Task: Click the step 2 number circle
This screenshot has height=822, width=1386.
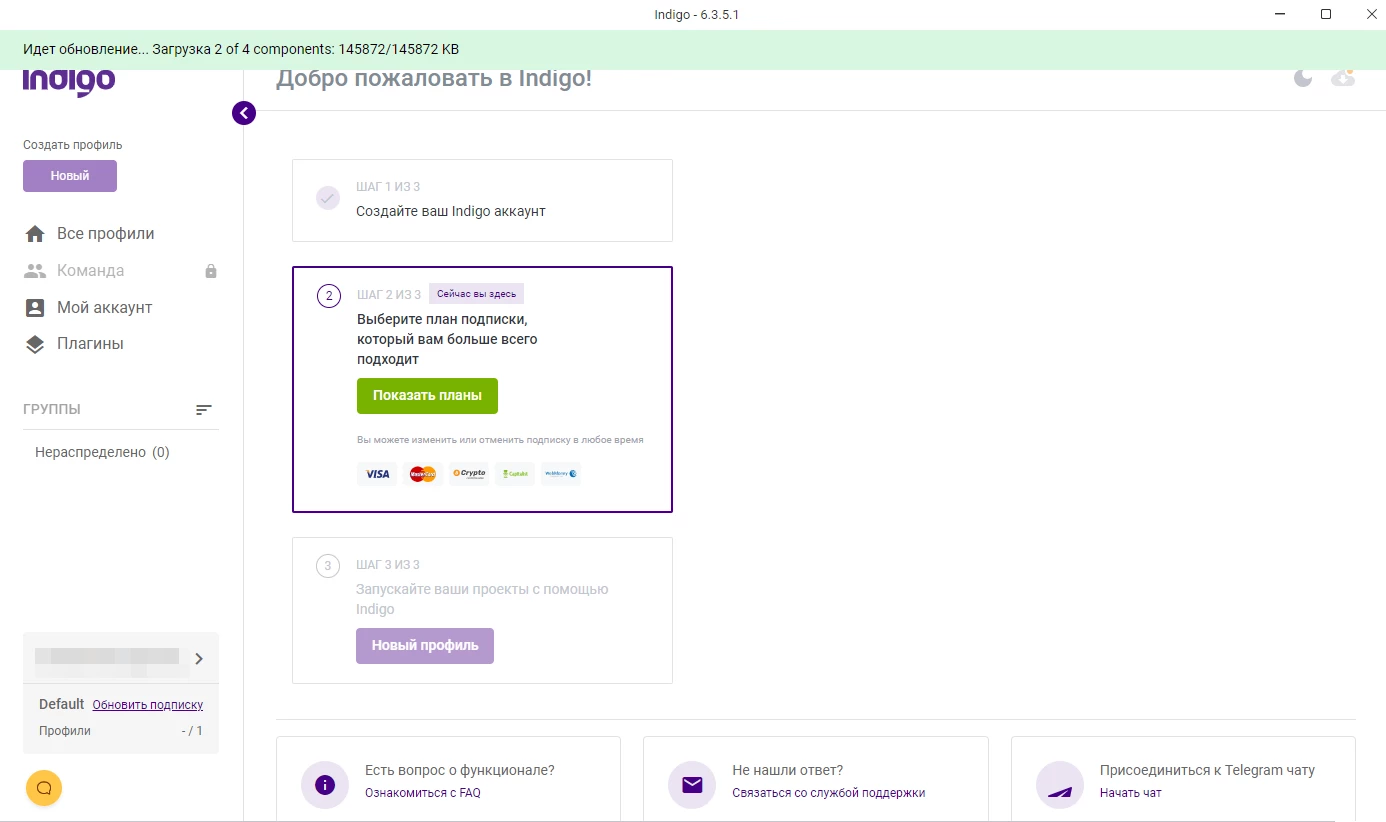Action: click(329, 296)
